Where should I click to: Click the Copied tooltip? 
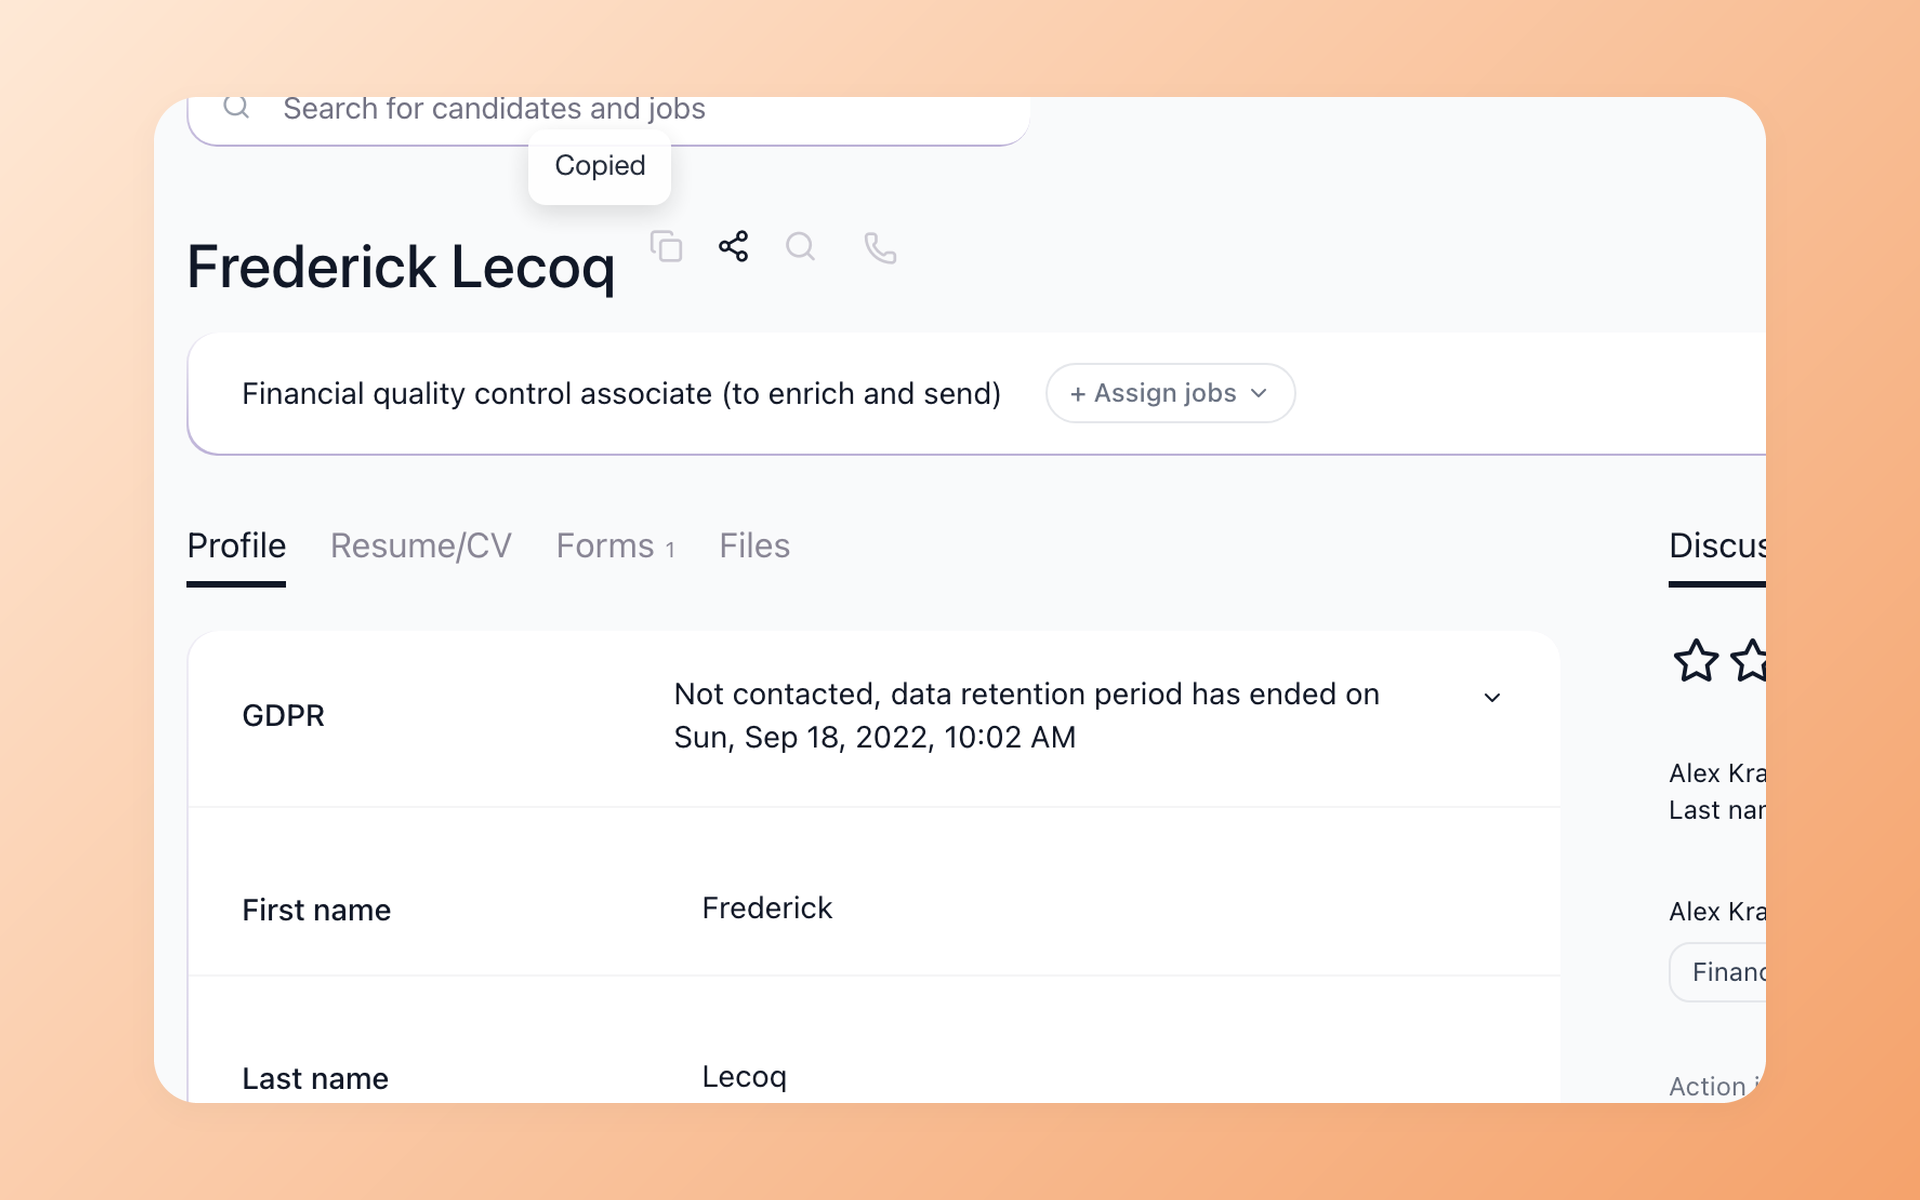(600, 166)
